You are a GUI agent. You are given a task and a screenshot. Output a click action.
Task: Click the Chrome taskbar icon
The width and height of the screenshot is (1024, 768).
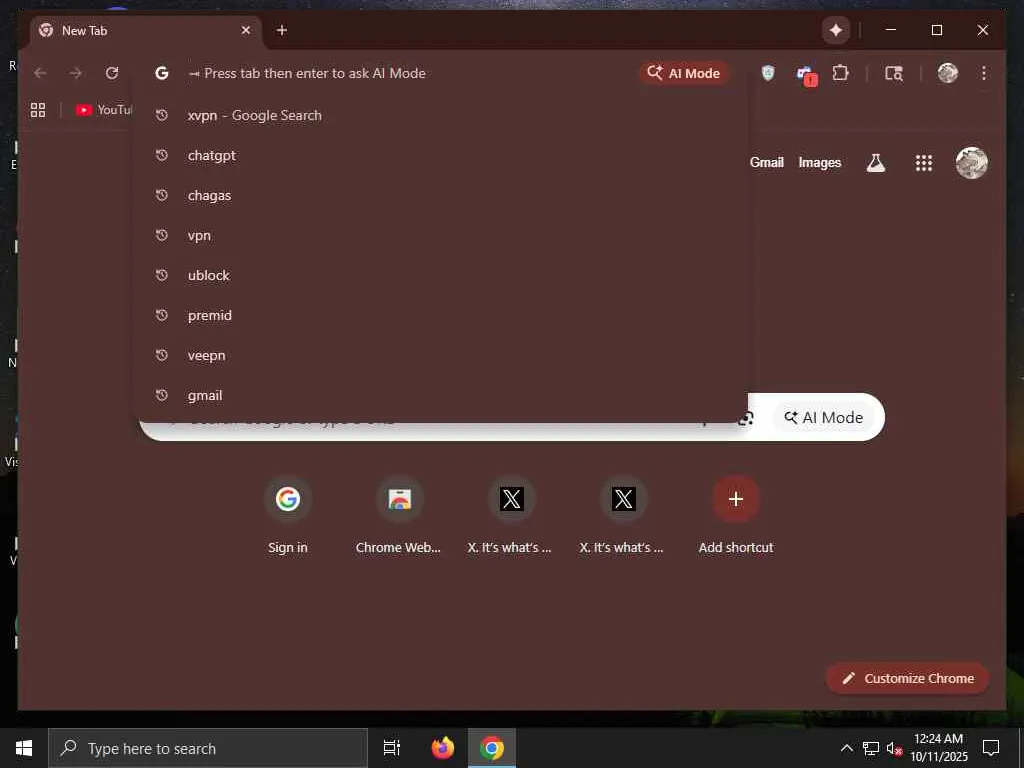point(492,748)
